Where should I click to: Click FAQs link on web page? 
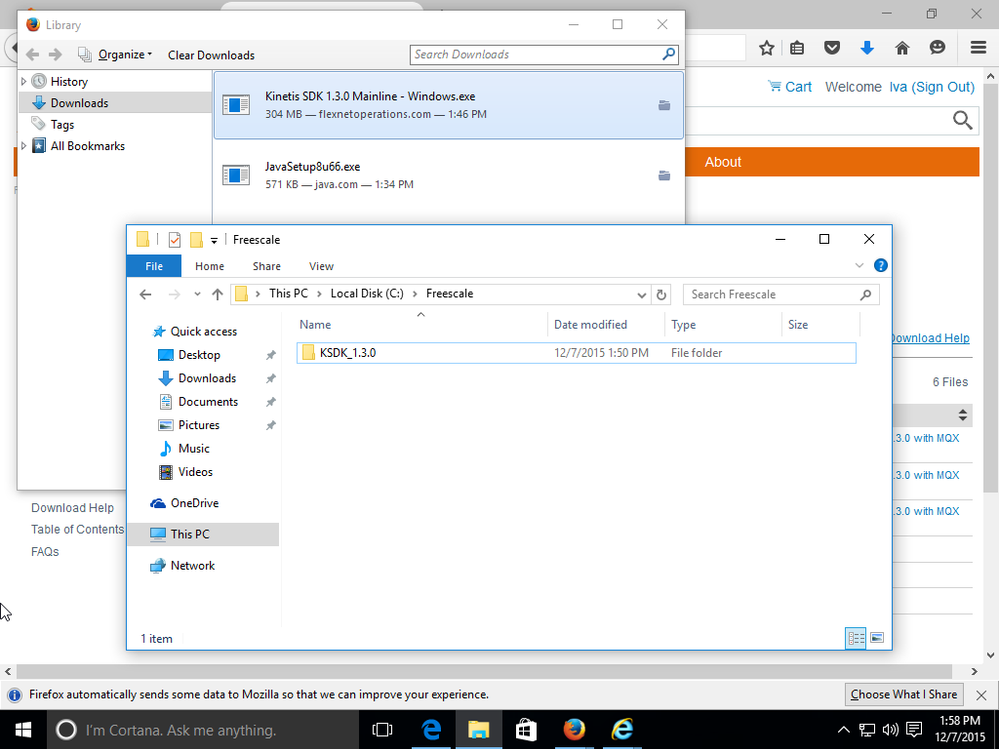tap(45, 552)
